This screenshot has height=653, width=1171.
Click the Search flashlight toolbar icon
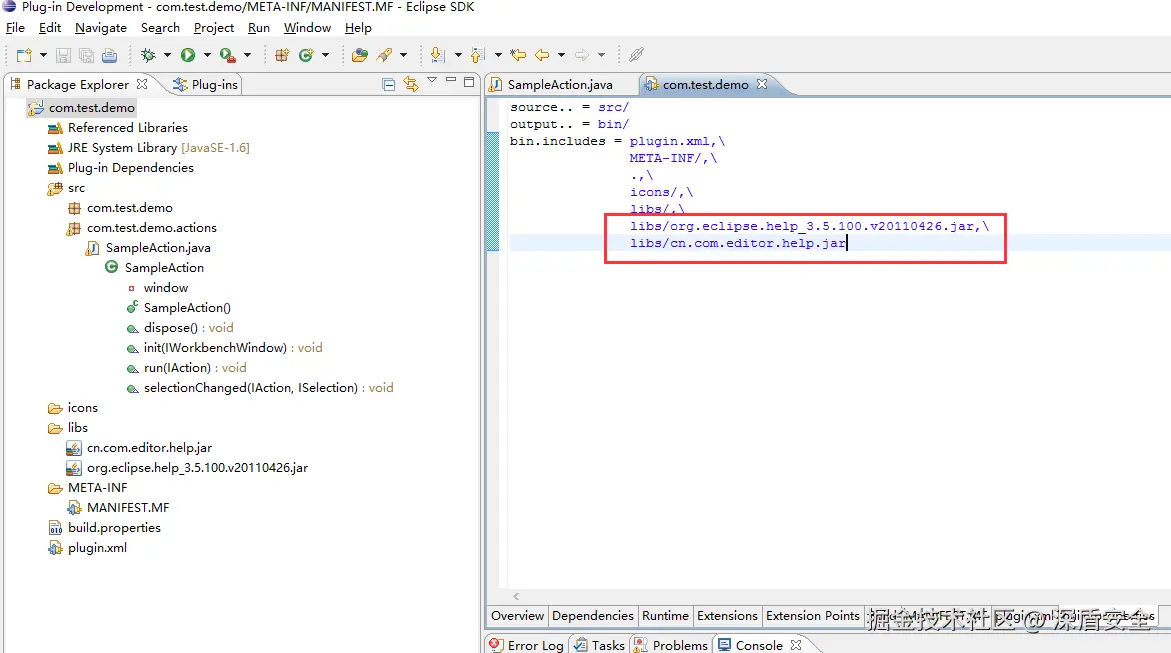pos(385,55)
